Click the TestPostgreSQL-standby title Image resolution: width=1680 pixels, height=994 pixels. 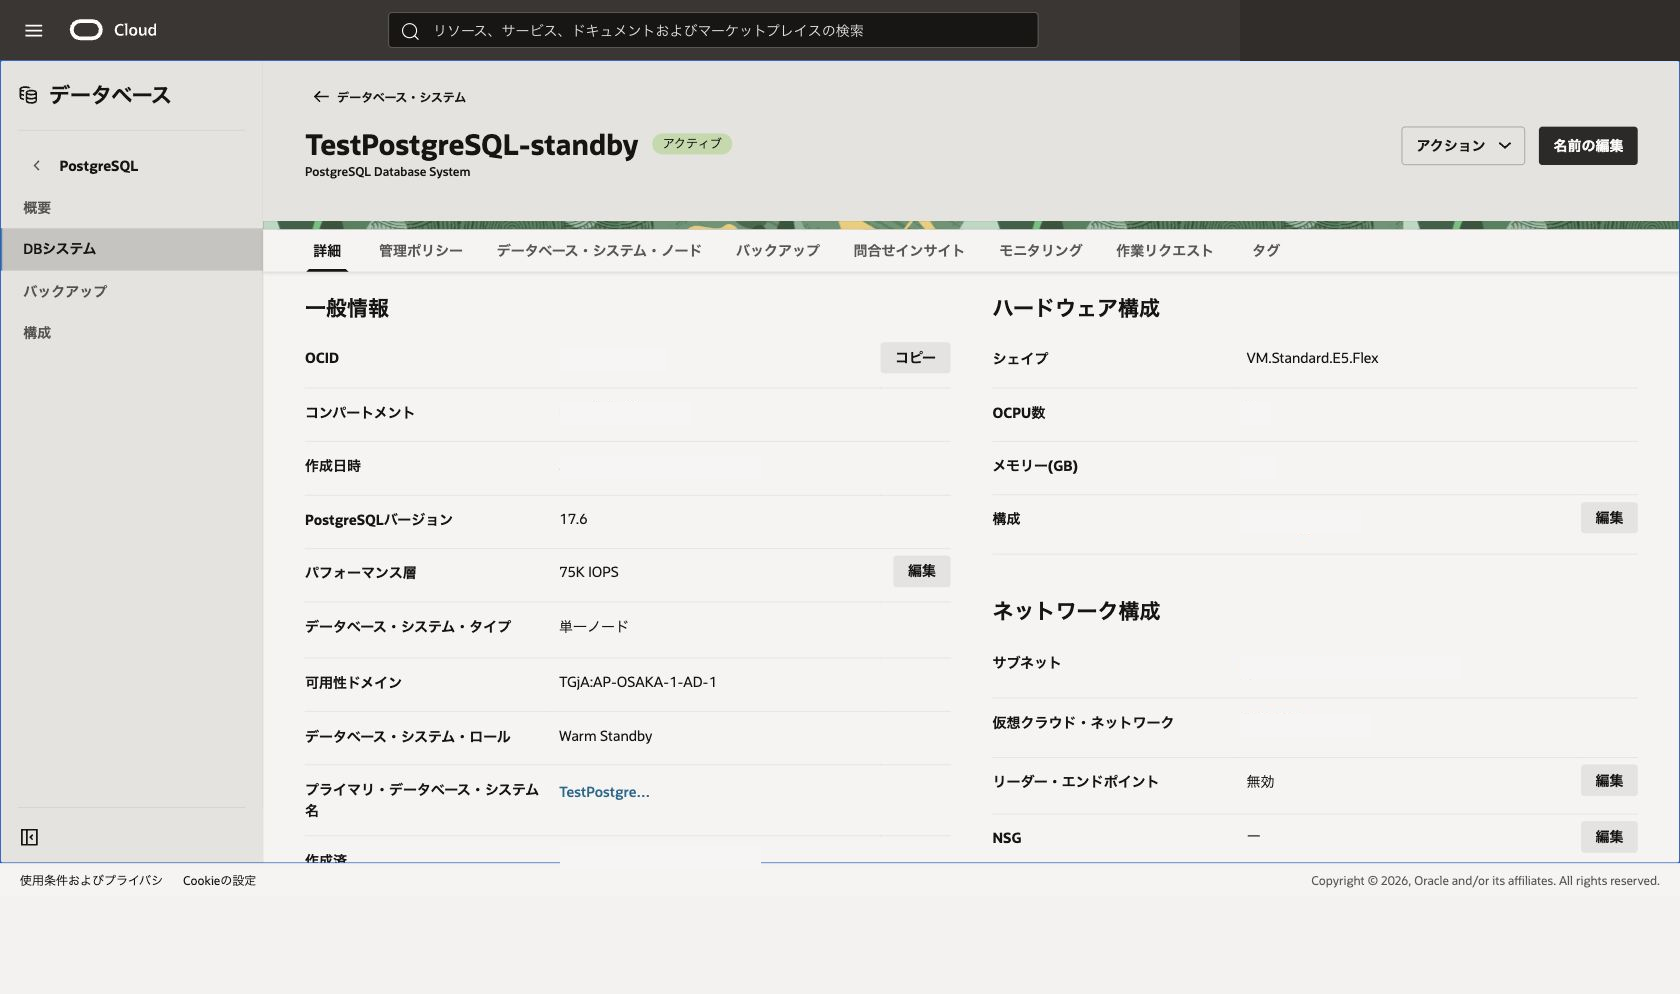(471, 145)
